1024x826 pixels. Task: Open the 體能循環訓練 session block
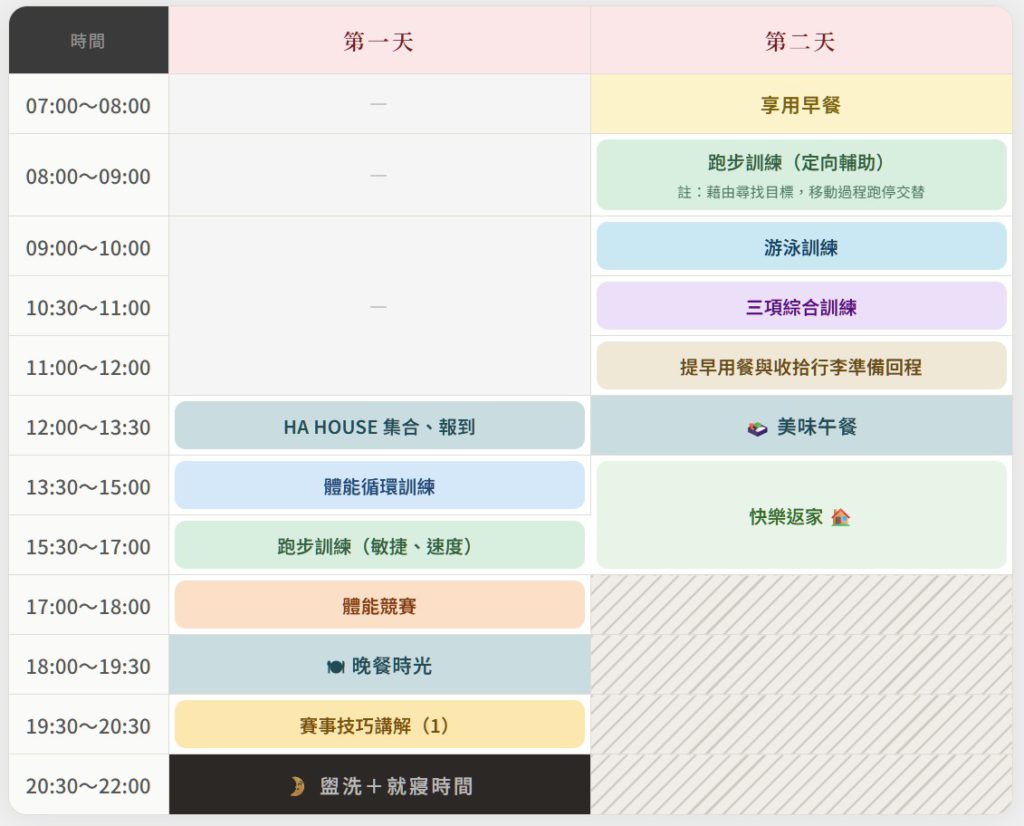click(x=379, y=486)
